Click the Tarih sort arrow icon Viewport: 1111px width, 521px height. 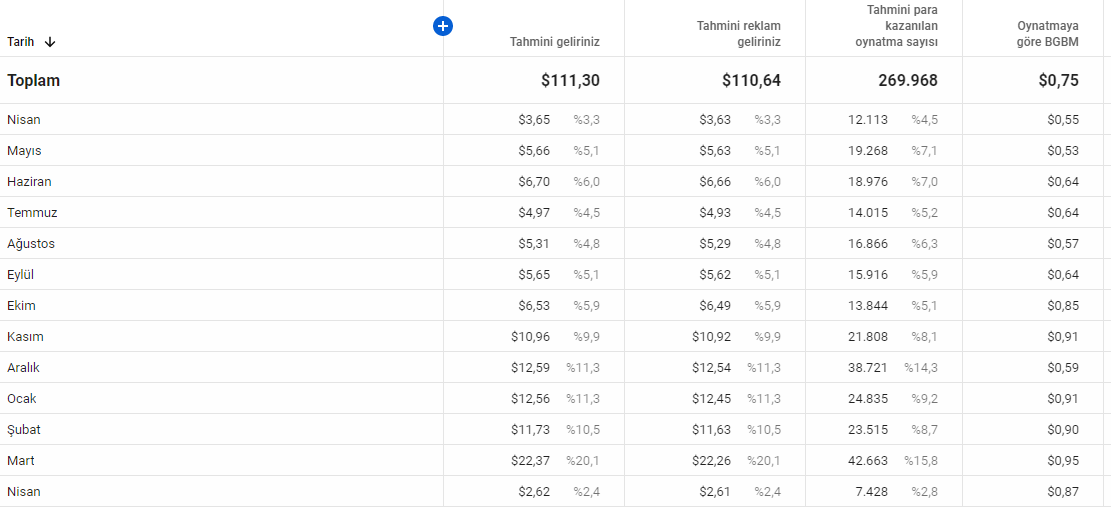(50, 42)
